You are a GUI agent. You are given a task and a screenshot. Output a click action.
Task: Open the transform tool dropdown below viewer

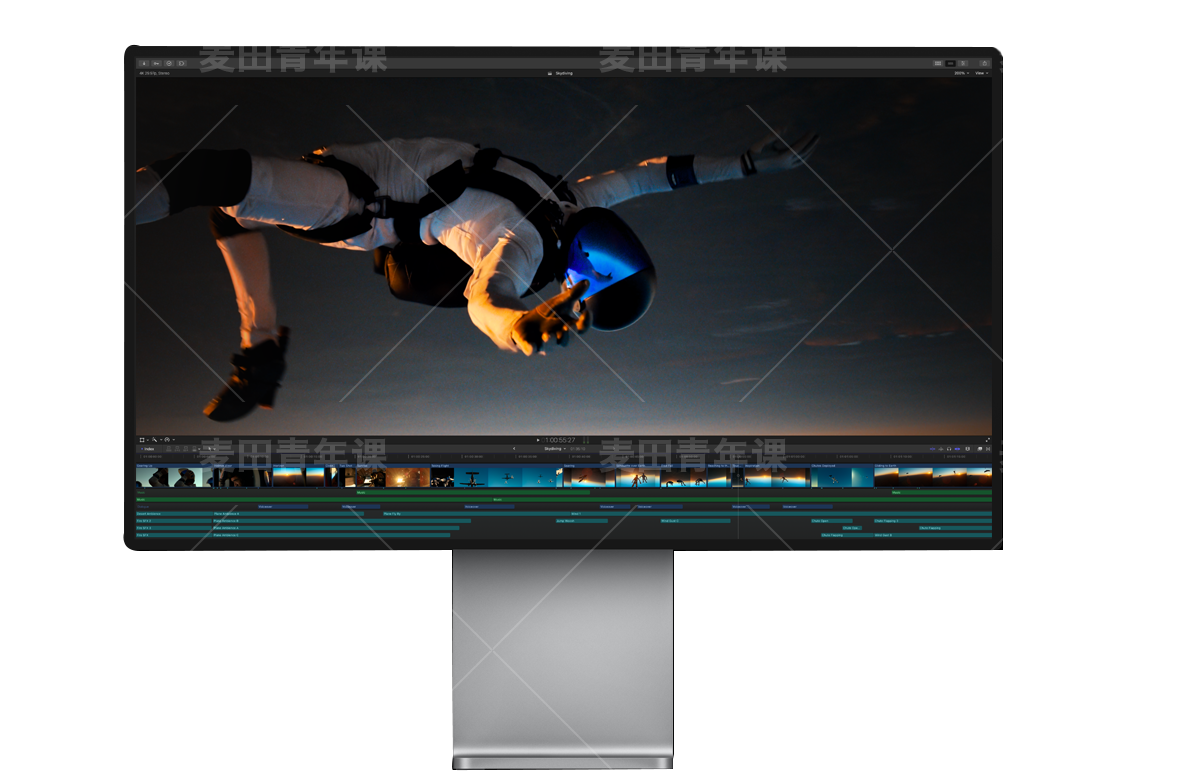click(x=142, y=440)
